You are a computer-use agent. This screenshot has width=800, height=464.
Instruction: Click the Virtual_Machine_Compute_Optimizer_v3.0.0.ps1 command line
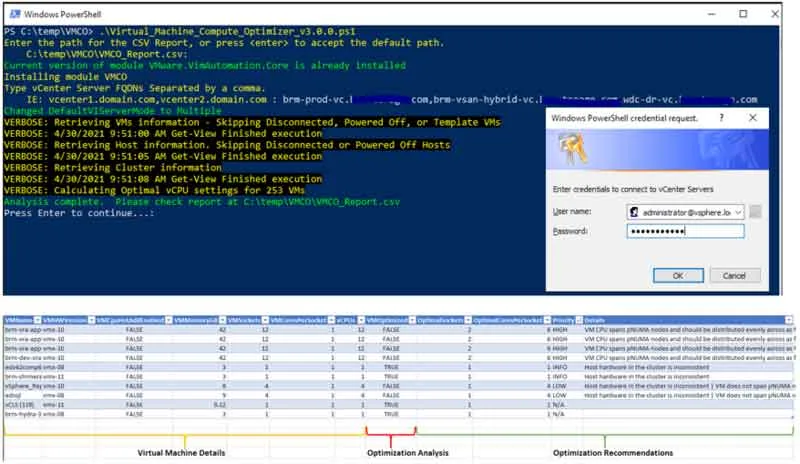(x=180, y=32)
